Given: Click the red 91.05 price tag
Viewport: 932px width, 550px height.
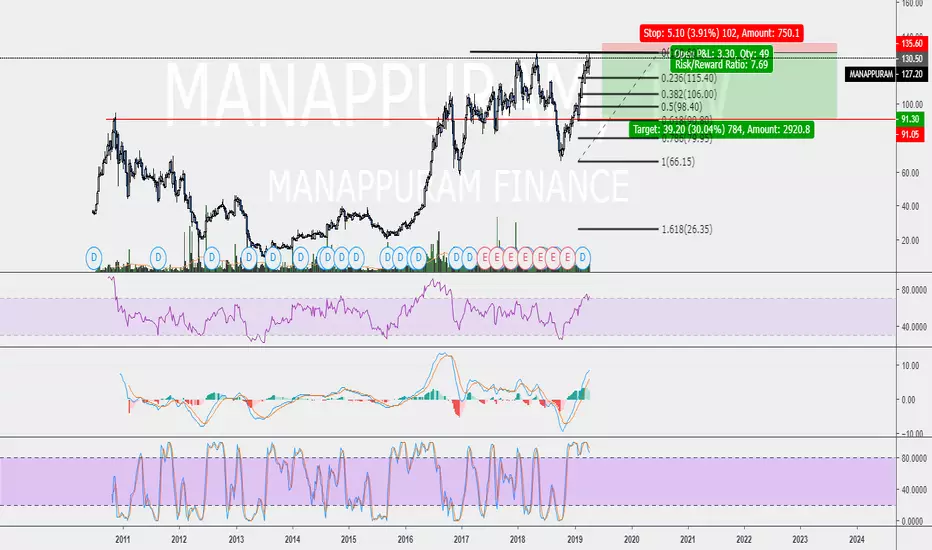Looking at the screenshot, I should (911, 134).
